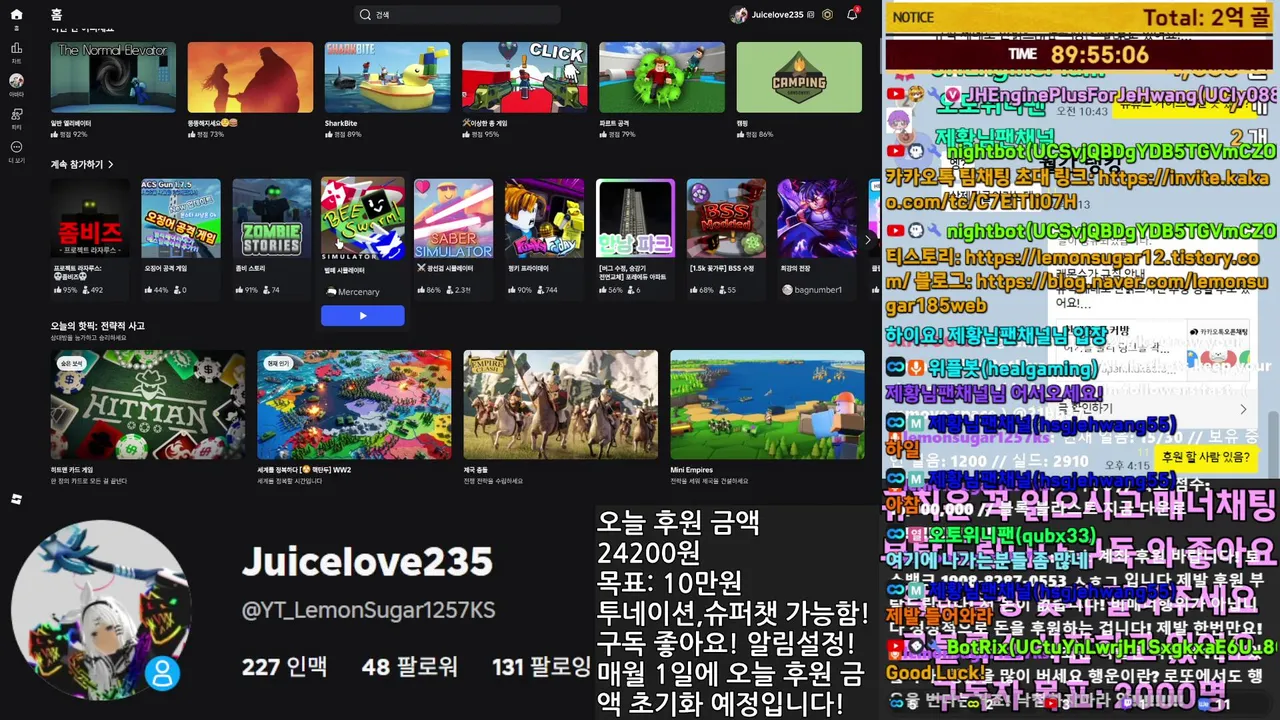Click the @YT_LemonSugar1257KS handle text
Screen dimensions: 1280x720
point(368,610)
